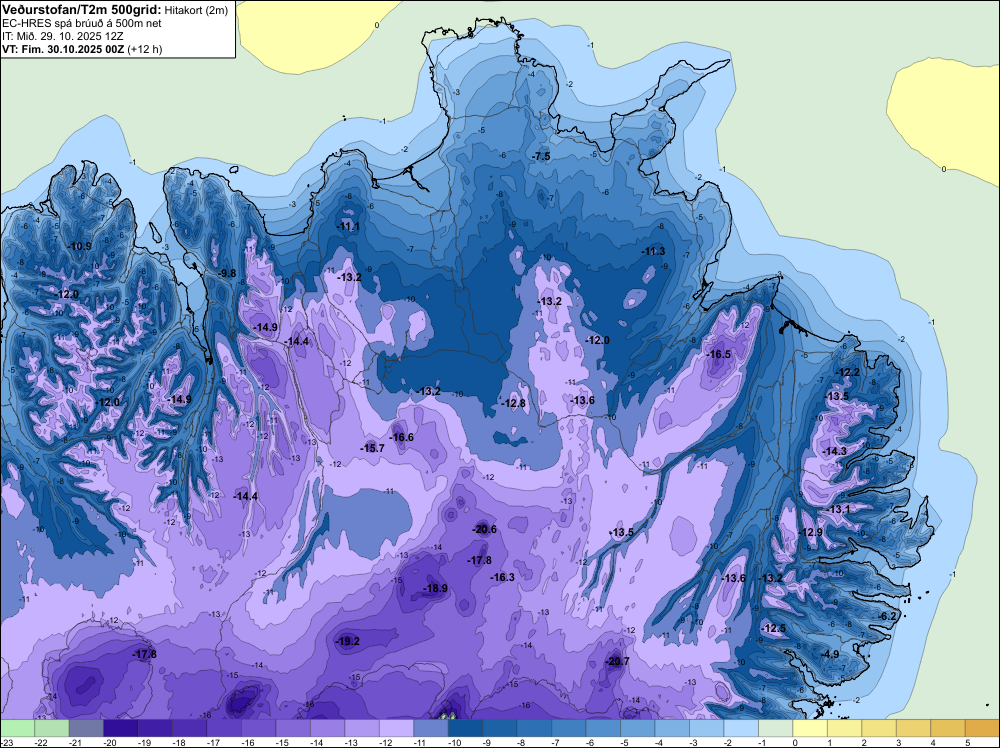The image size is (1000, 748).
Task: Click the -16.3 temperature label
Action: pos(503,577)
